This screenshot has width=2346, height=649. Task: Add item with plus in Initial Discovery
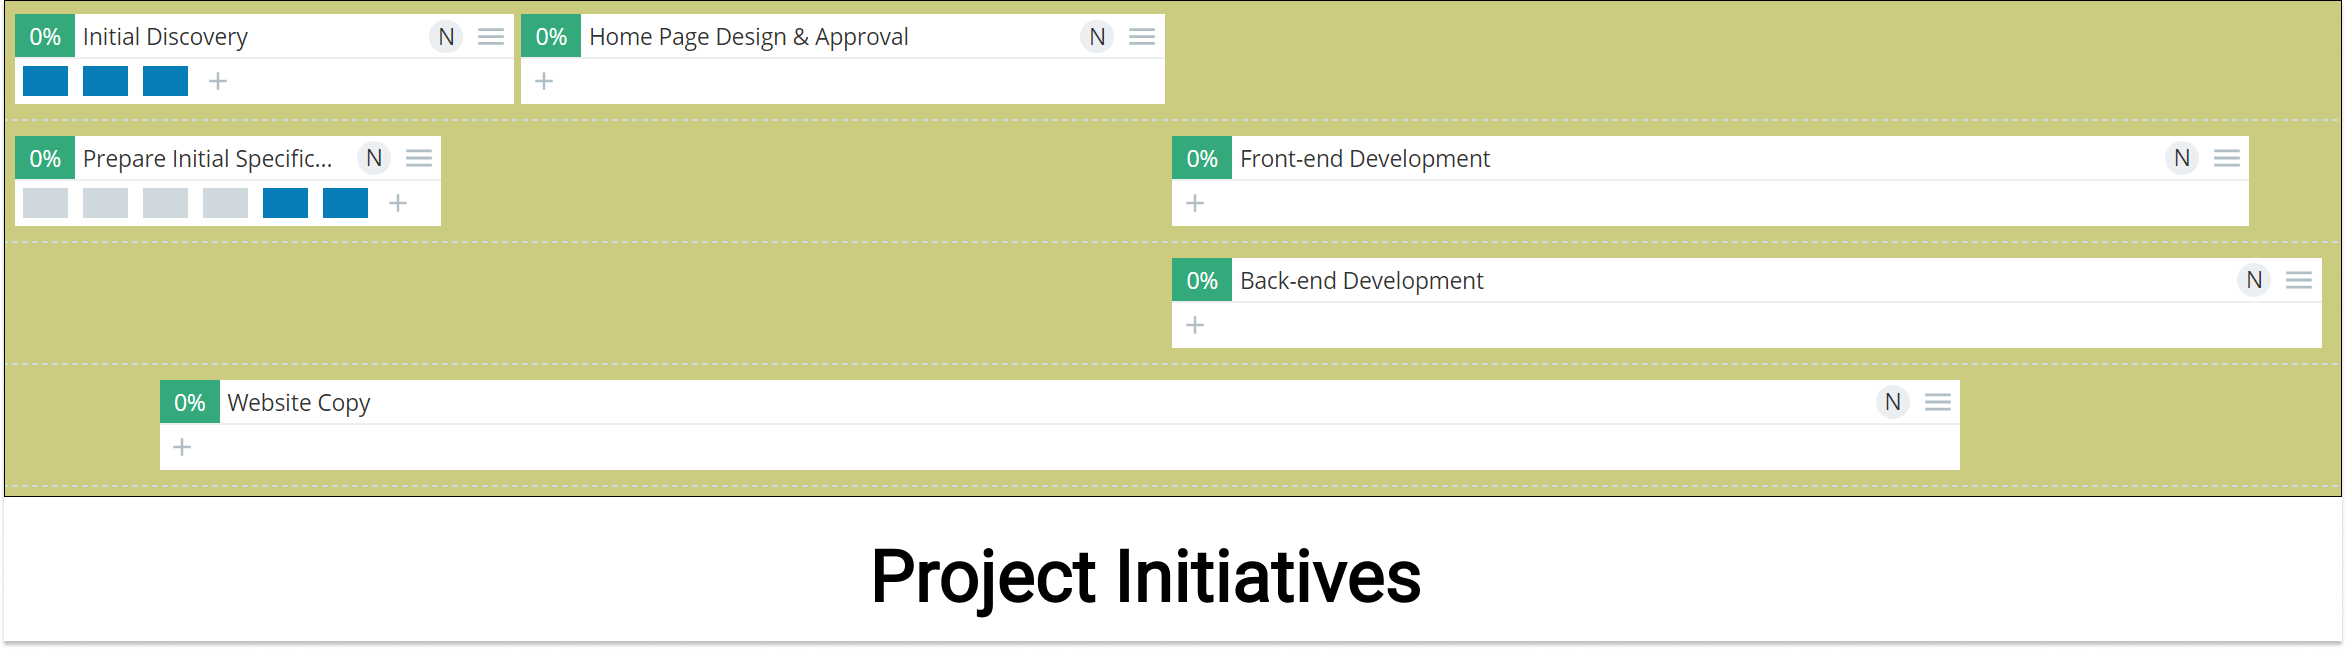[x=218, y=81]
